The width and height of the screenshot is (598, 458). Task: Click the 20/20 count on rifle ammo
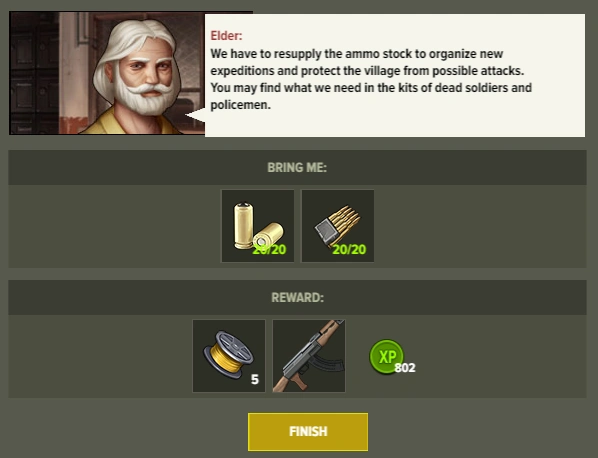(x=349, y=249)
